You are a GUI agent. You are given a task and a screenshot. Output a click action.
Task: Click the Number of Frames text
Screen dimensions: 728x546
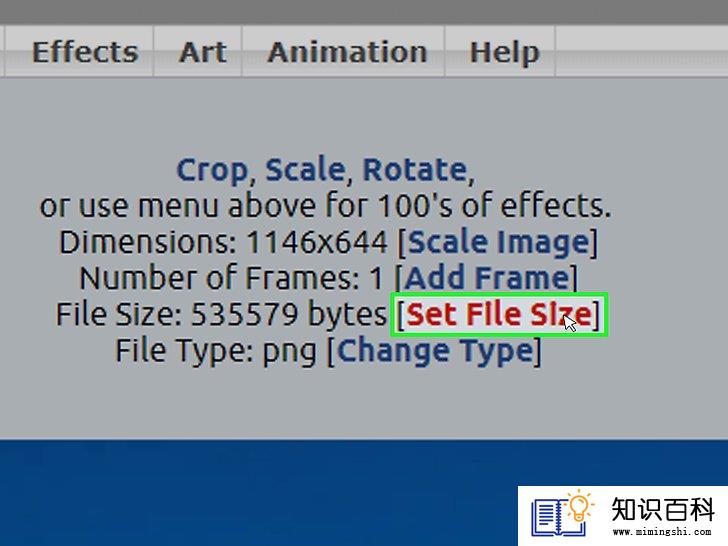(x=231, y=278)
